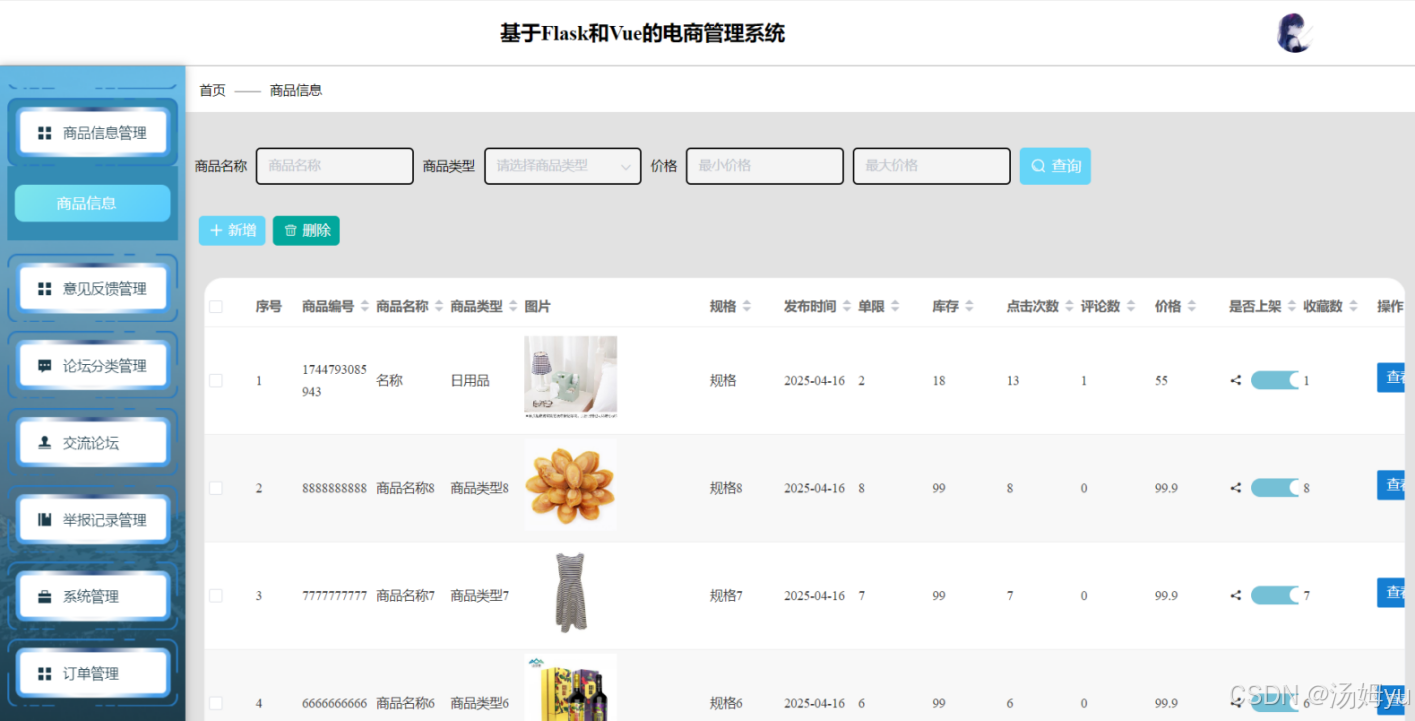Click the briefcase icon beside 系统管理
Viewport: 1415px width, 721px height.
coord(44,597)
